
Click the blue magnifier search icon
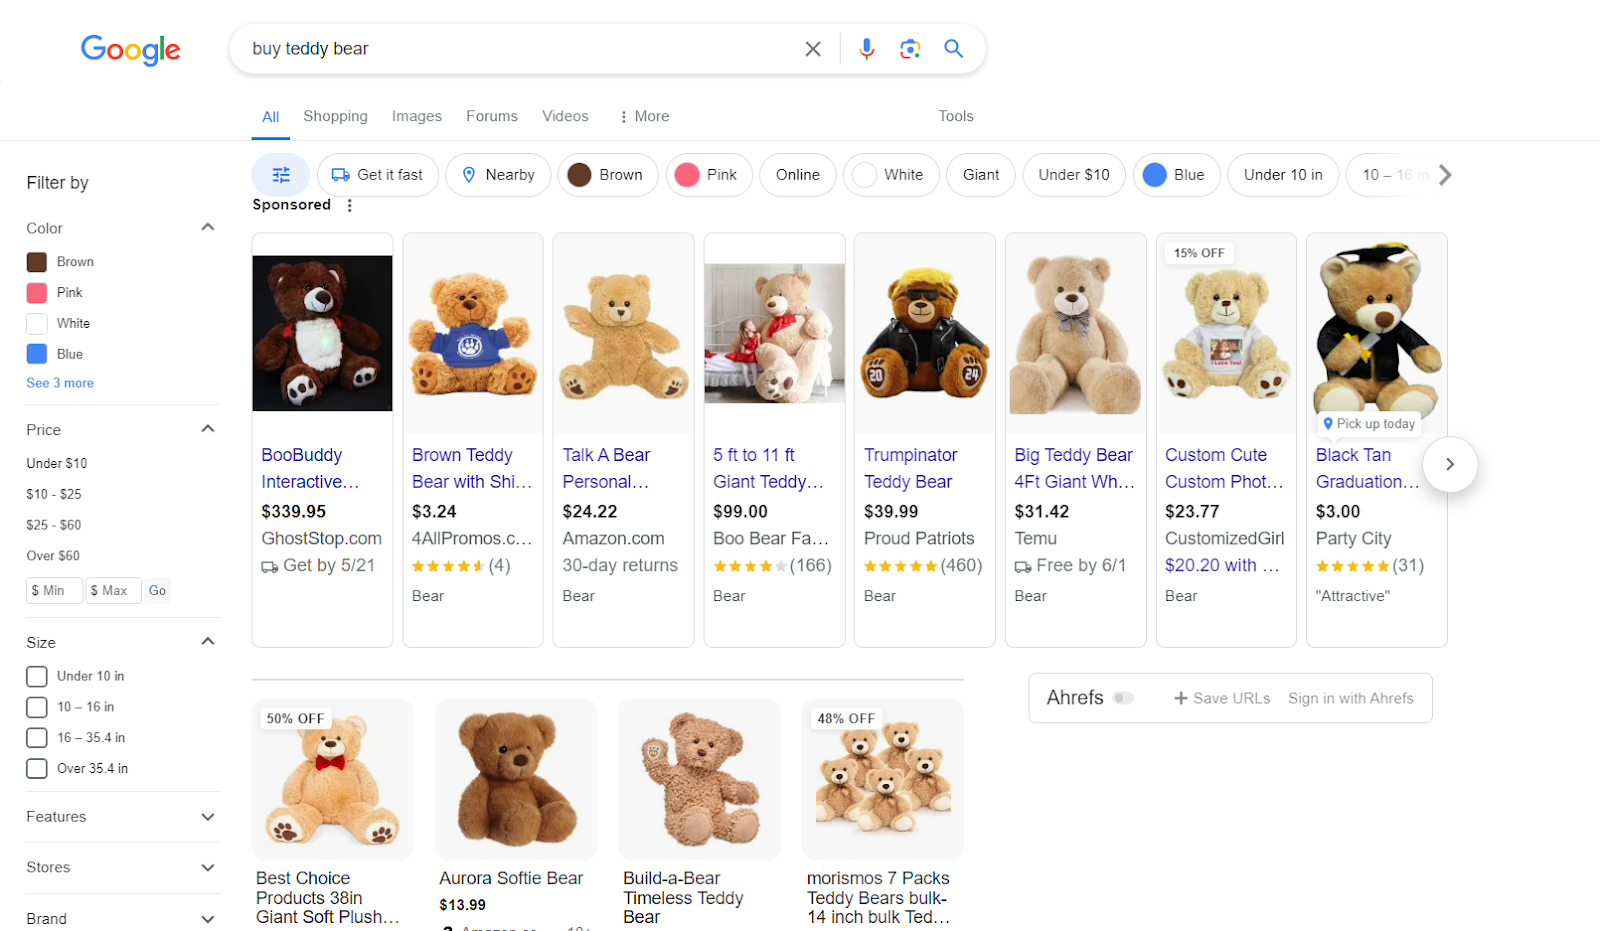pyautogui.click(x=954, y=49)
